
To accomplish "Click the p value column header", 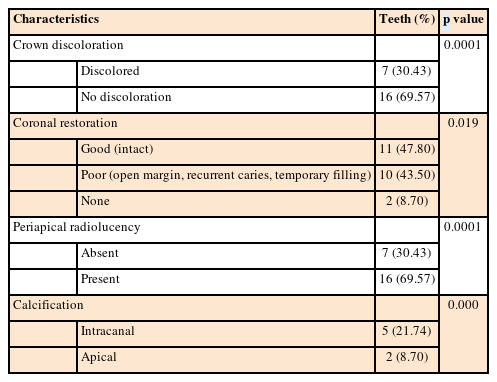I will 464,22.
